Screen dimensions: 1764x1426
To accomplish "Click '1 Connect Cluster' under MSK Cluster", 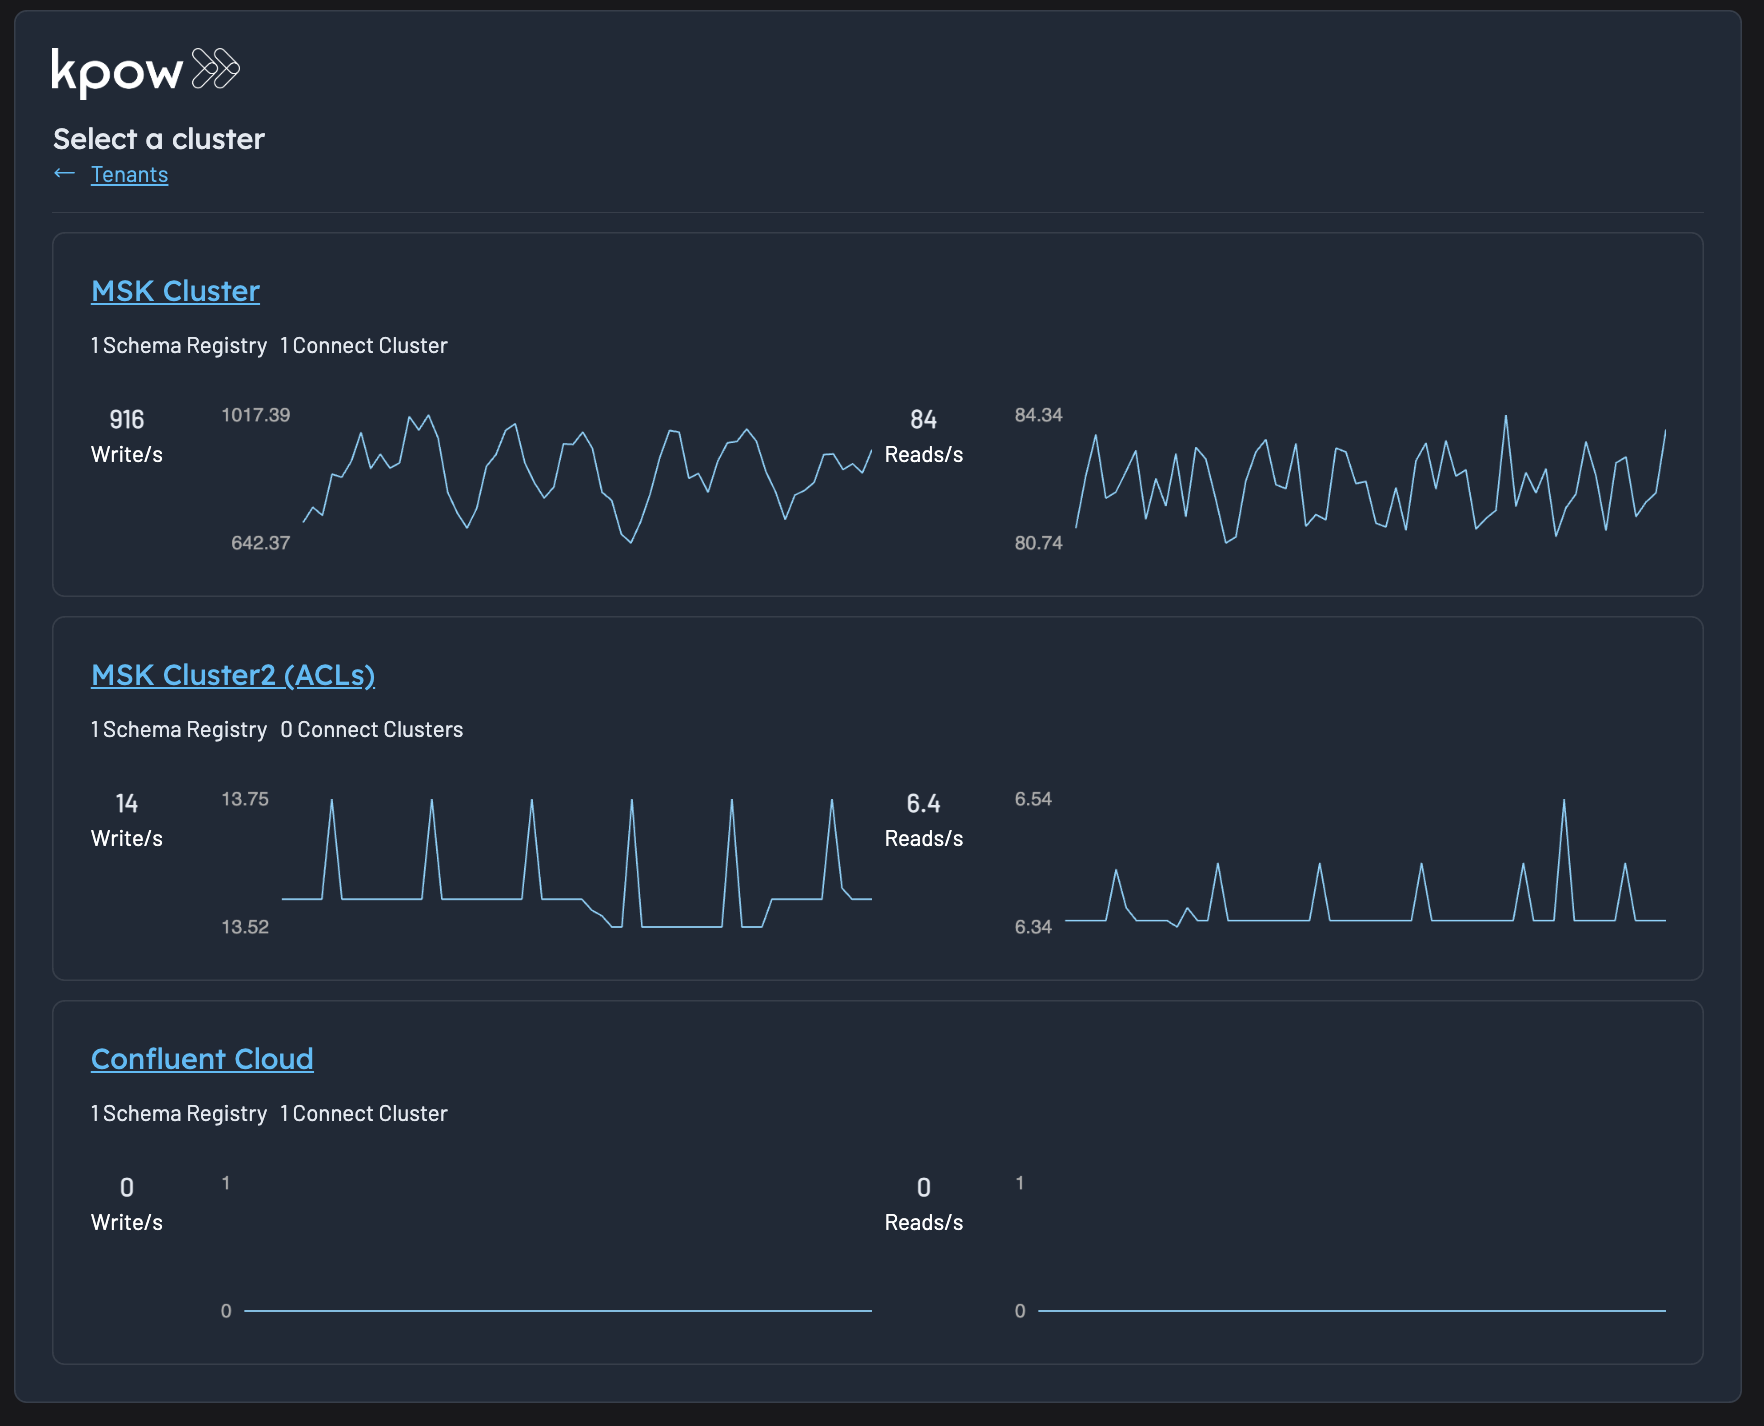I will pyautogui.click(x=364, y=346).
